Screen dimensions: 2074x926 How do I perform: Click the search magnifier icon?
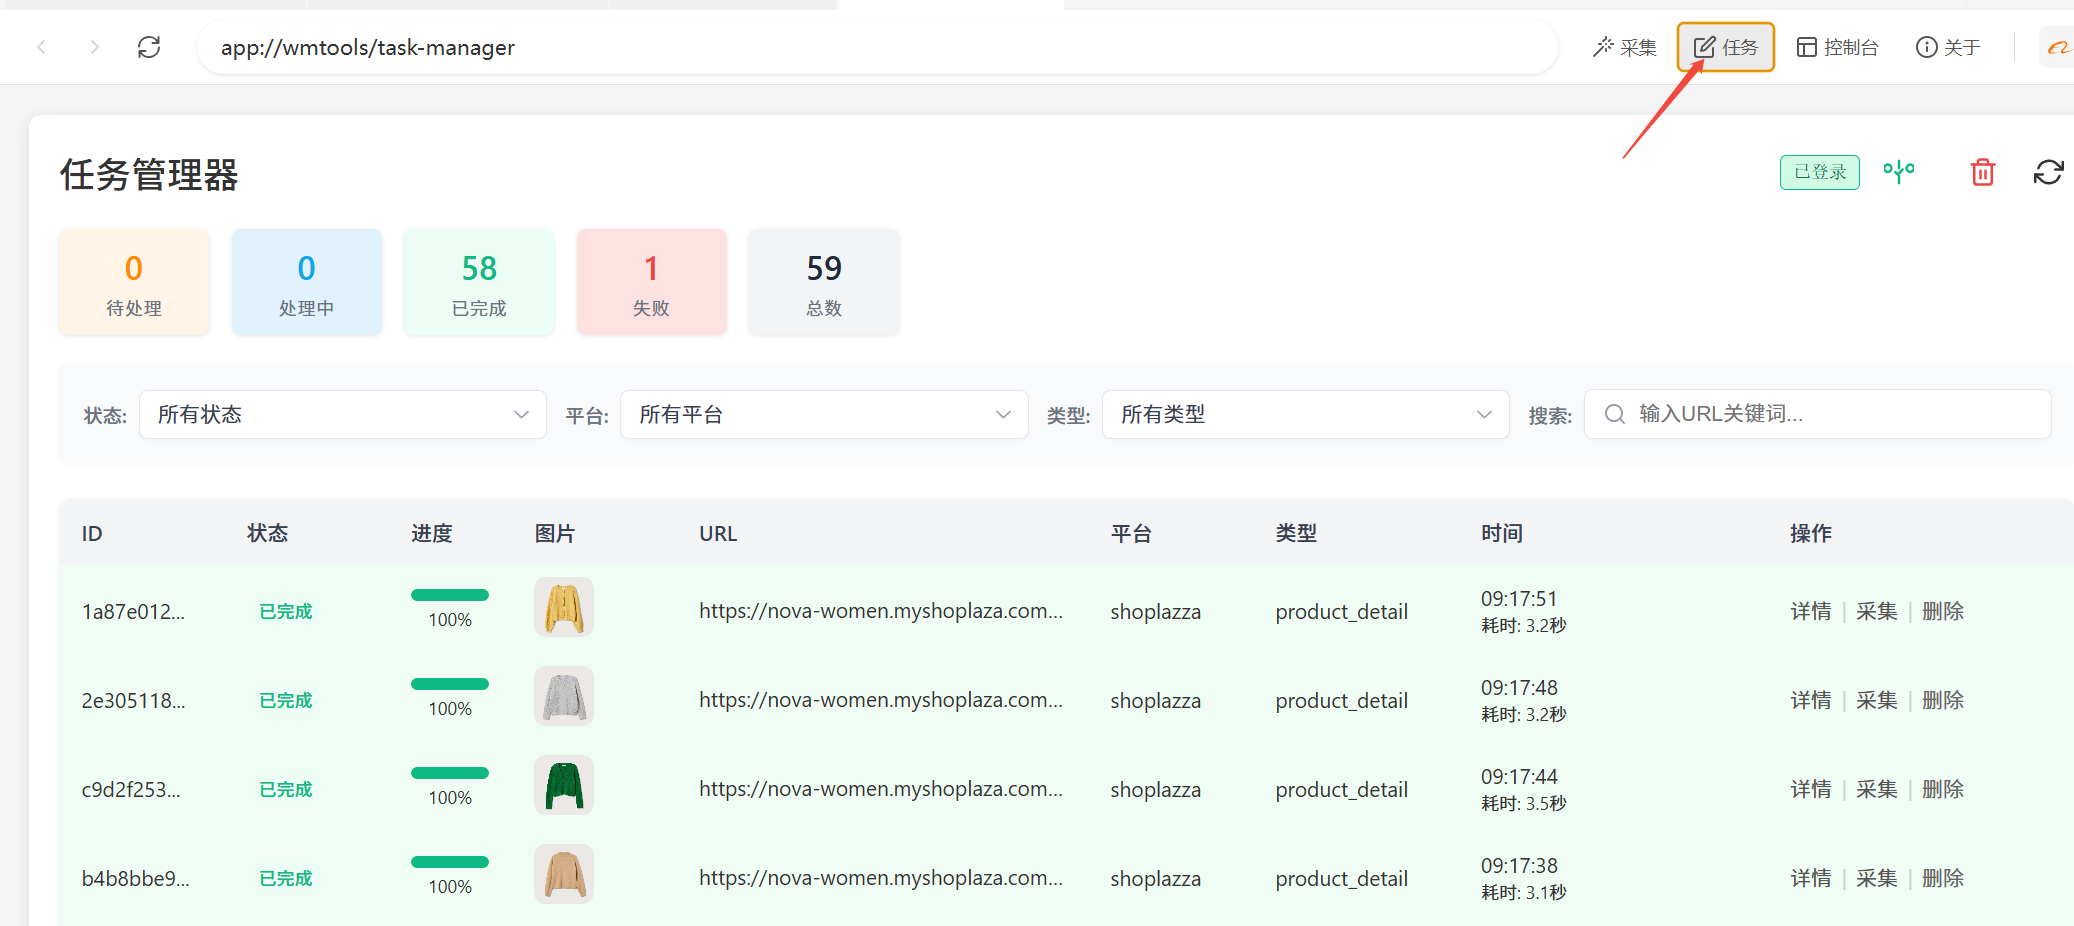click(x=1614, y=414)
